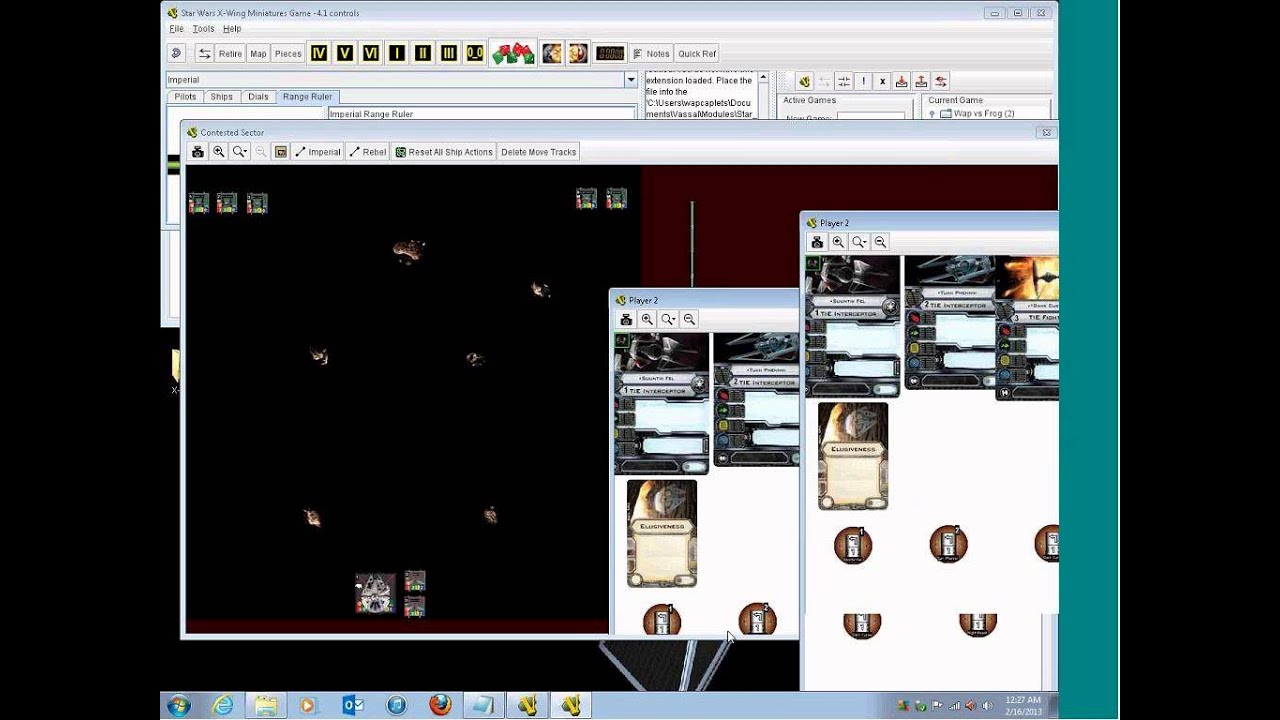Click the exclamation mark server control icon
The width and height of the screenshot is (1280, 720).
point(864,82)
